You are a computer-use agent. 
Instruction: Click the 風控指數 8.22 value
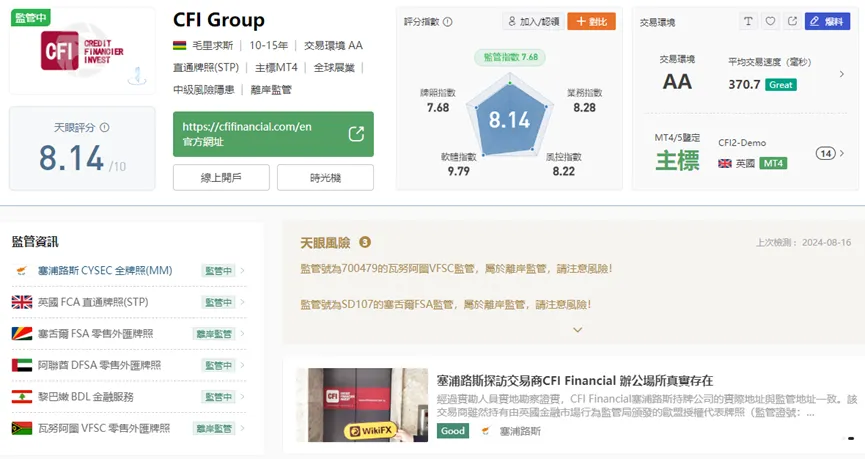(x=564, y=171)
